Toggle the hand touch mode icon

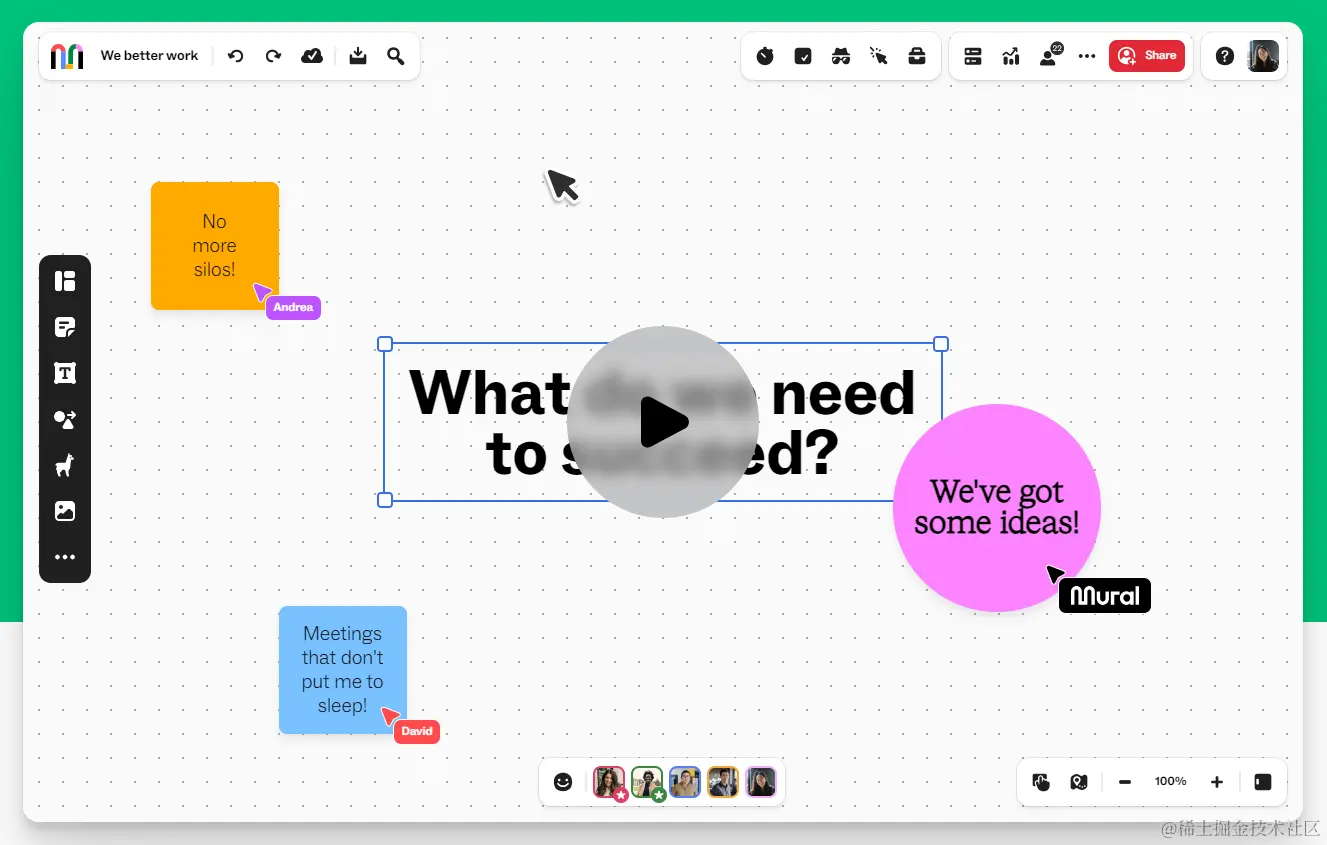point(1041,782)
